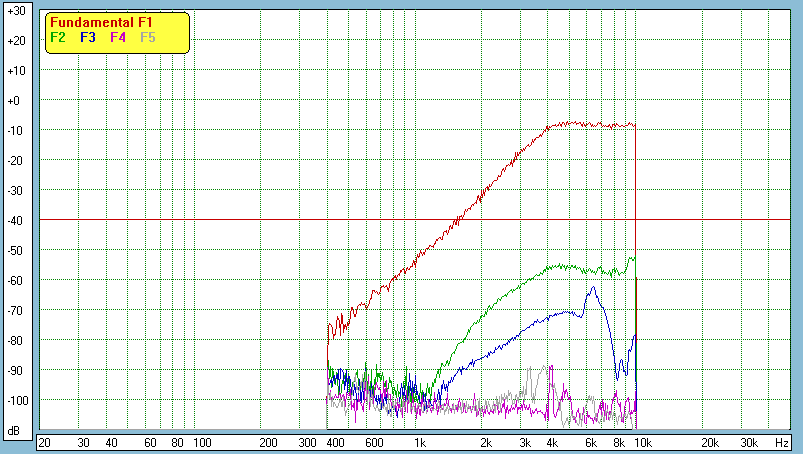Click the 20k frequency axis label

point(708,441)
